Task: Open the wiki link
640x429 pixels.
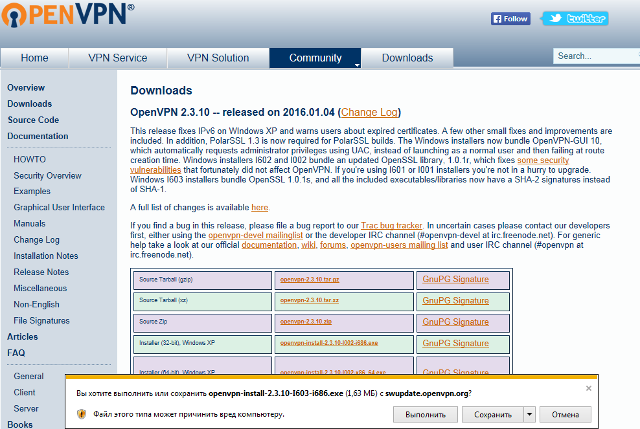Action: click(308, 245)
